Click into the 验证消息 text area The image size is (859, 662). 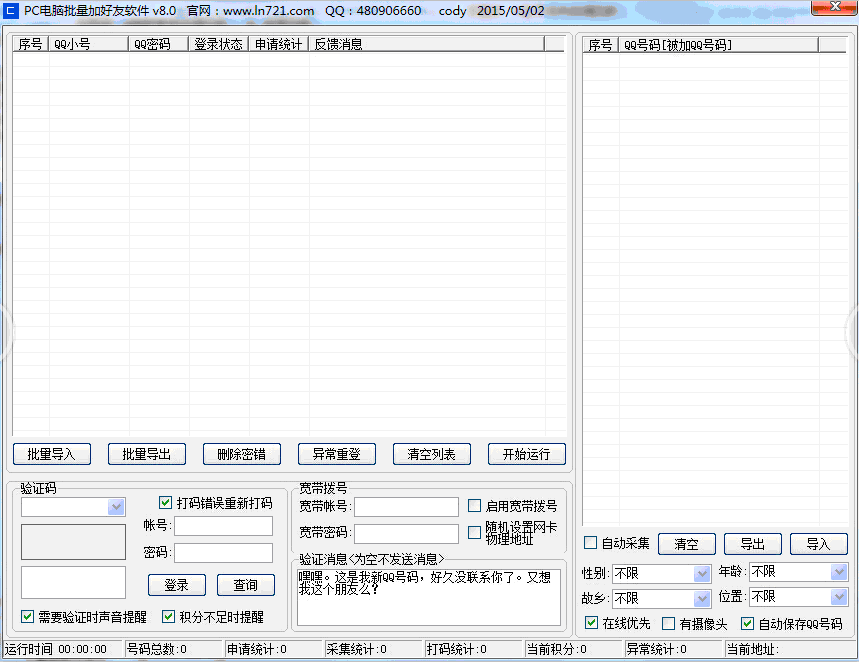click(x=428, y=597)
